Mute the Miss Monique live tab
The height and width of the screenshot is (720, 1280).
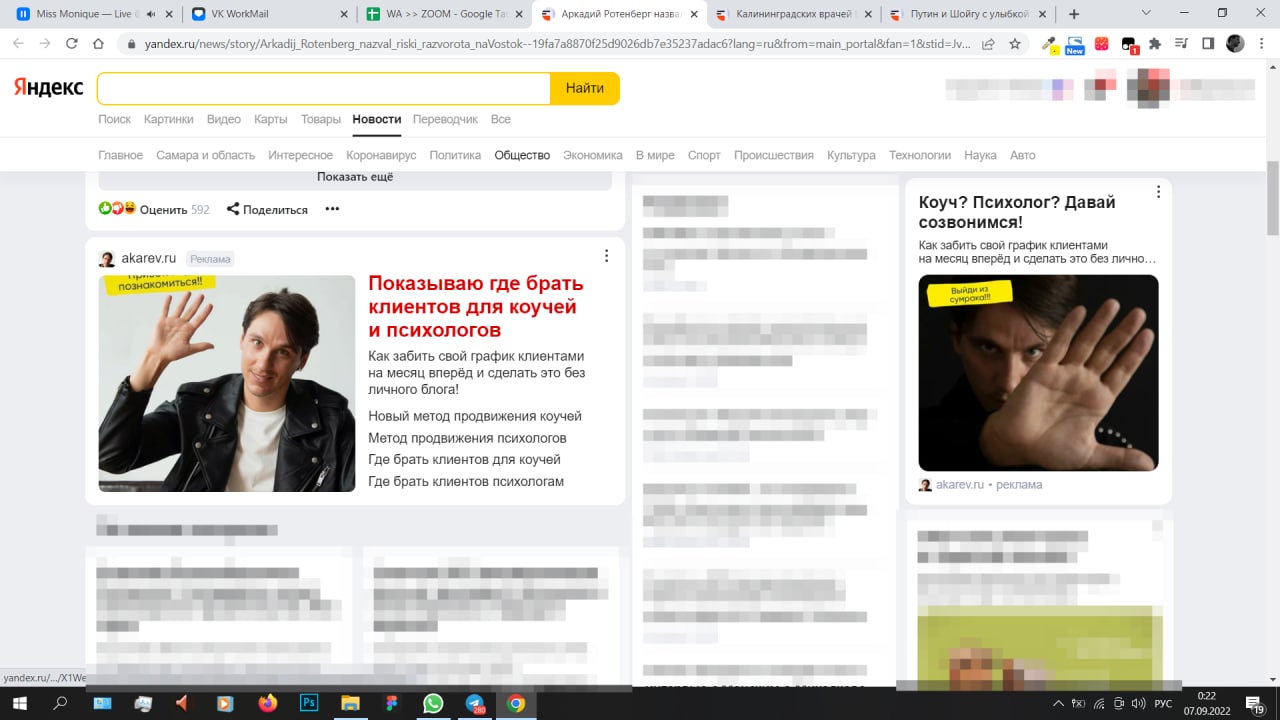[151, 14]
